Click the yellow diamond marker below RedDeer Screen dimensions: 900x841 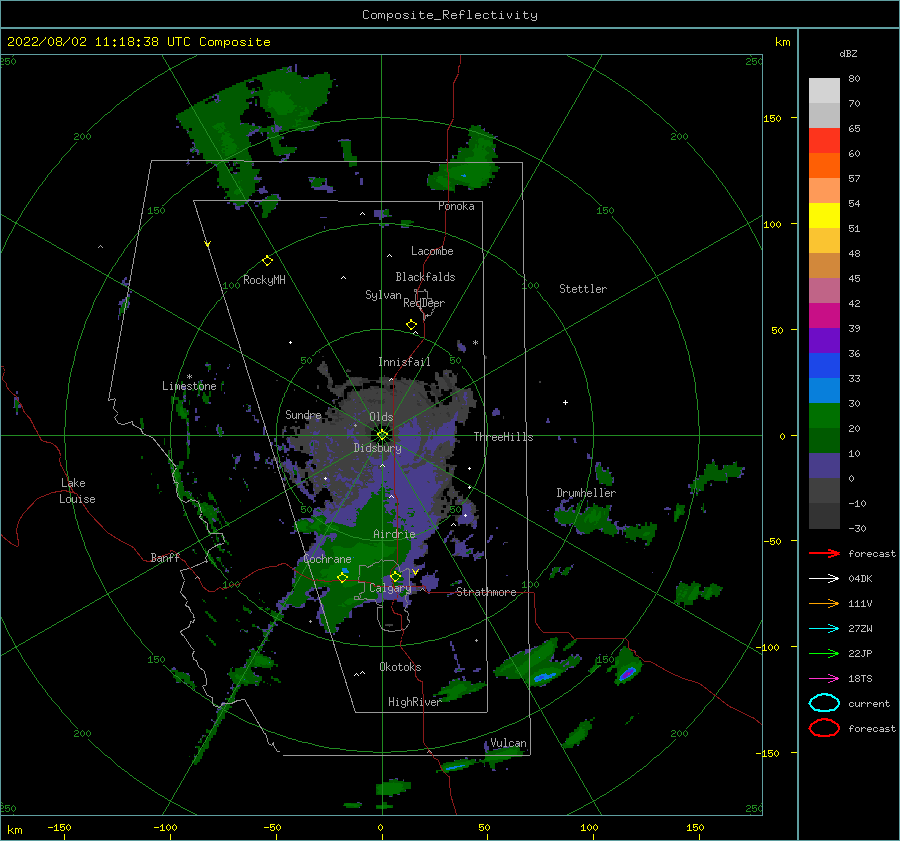click(x=412, y=325)
